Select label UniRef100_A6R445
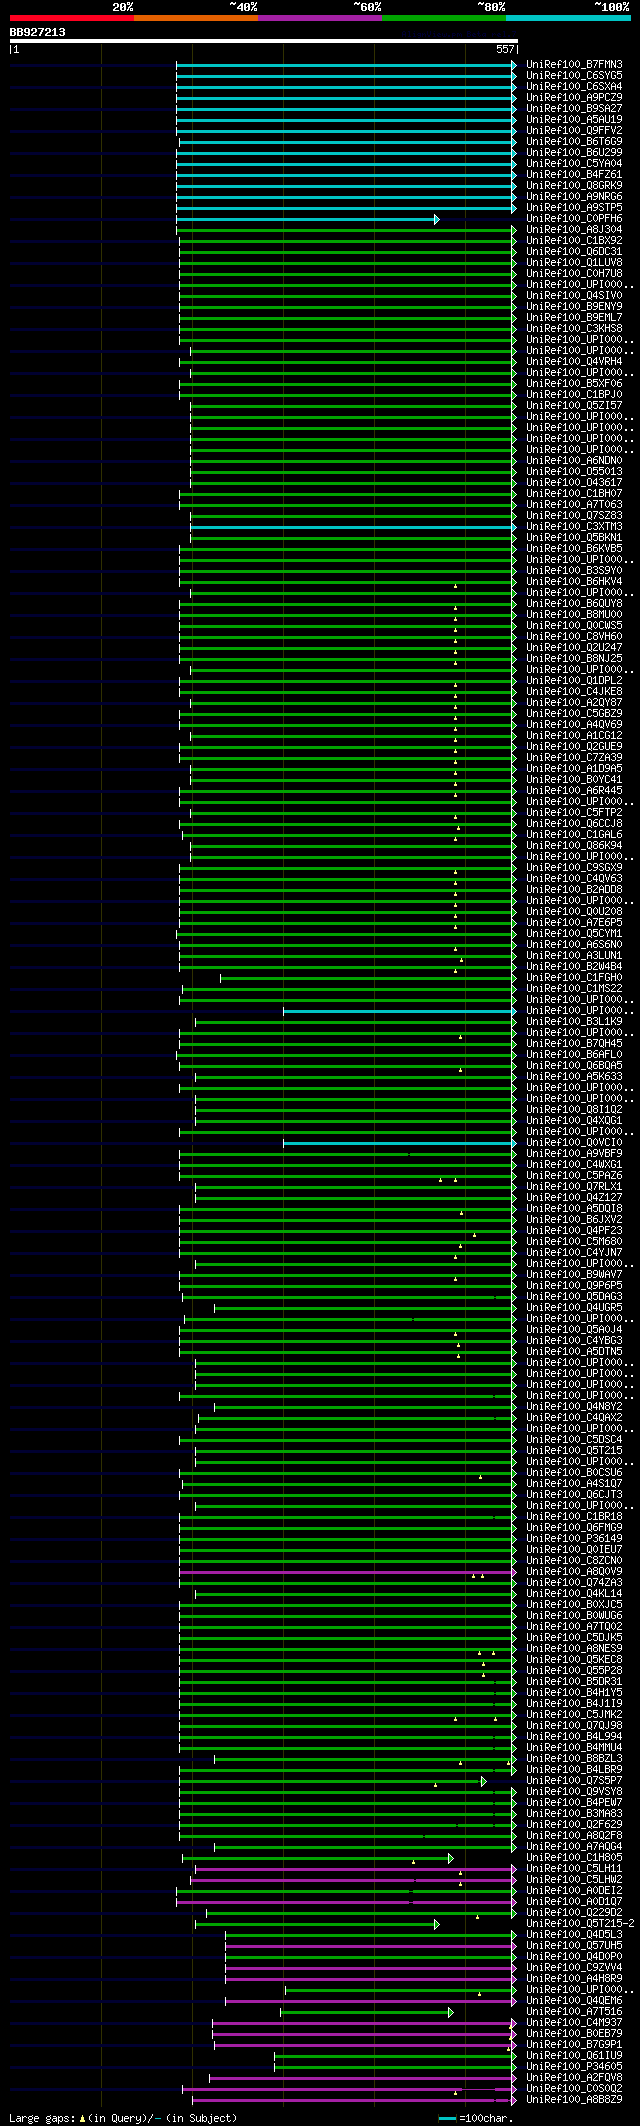 [574, 791]
